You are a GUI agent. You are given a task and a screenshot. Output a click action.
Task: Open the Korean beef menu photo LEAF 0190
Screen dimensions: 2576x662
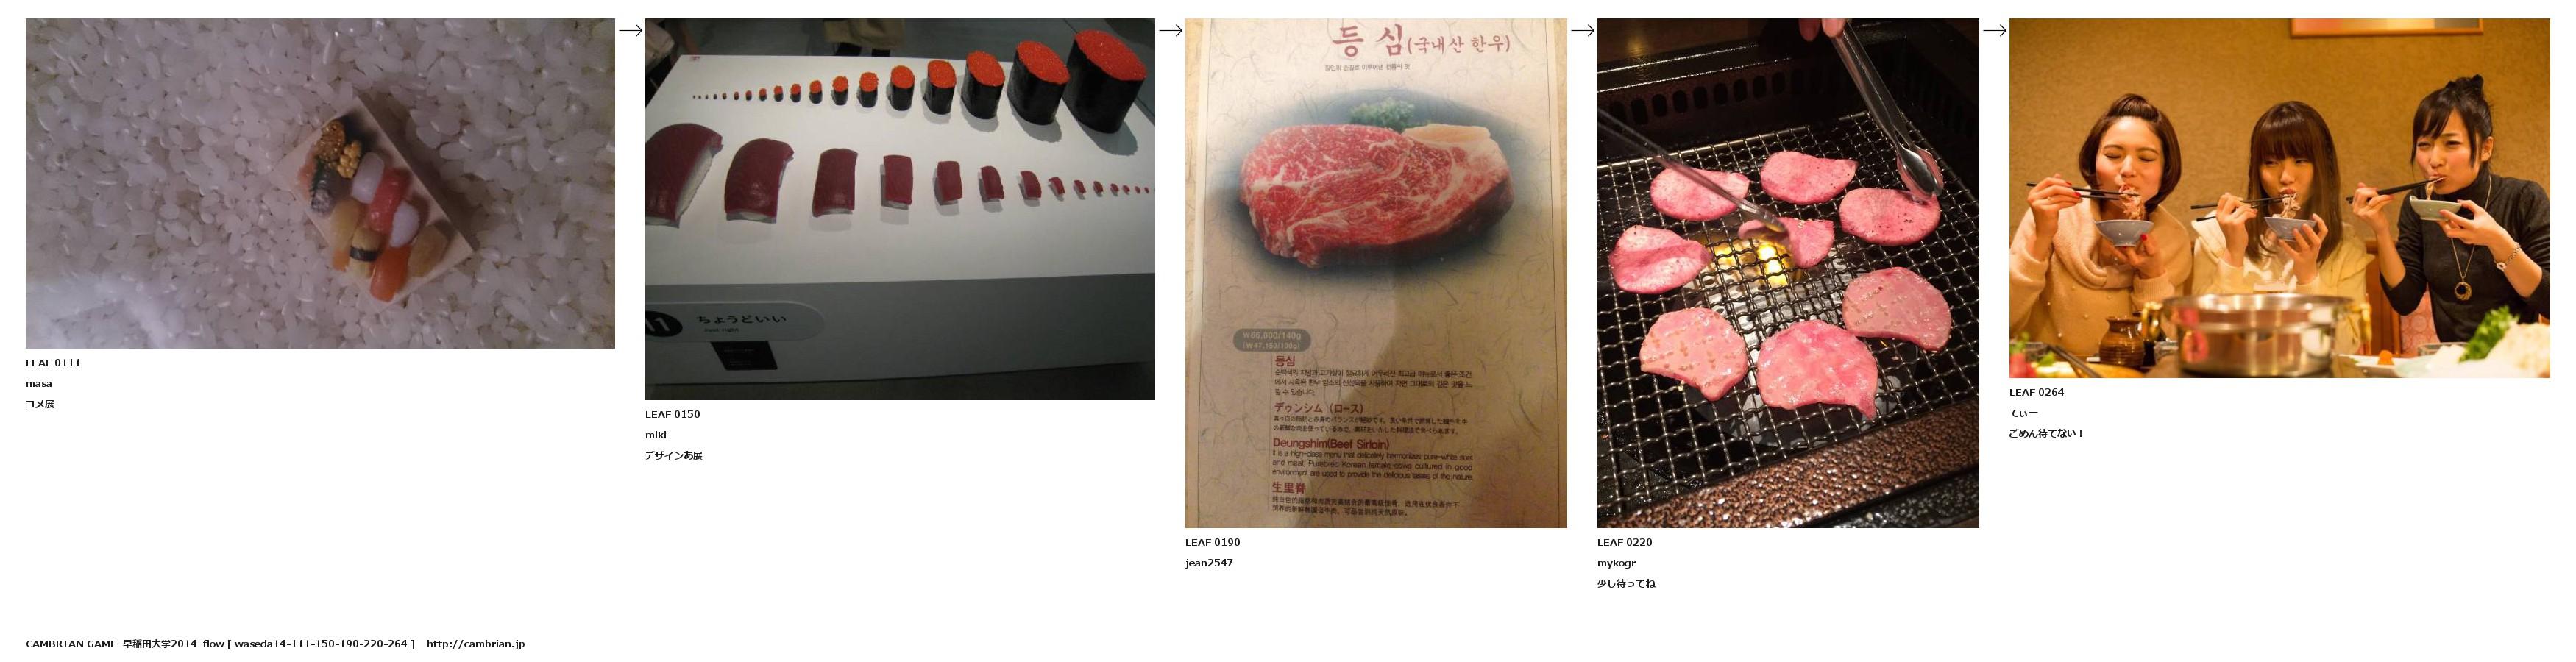click(x=1376, y=273)
